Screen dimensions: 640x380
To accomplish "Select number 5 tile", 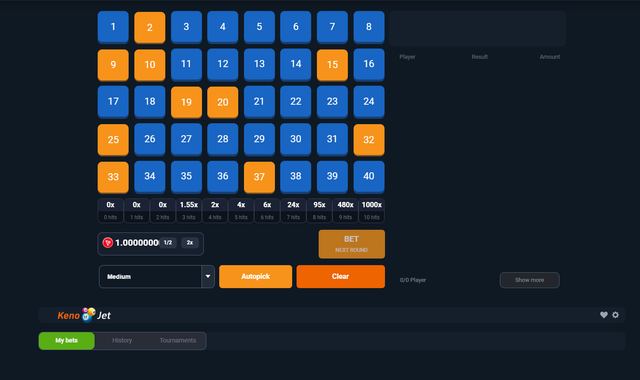I will (259, 27).
